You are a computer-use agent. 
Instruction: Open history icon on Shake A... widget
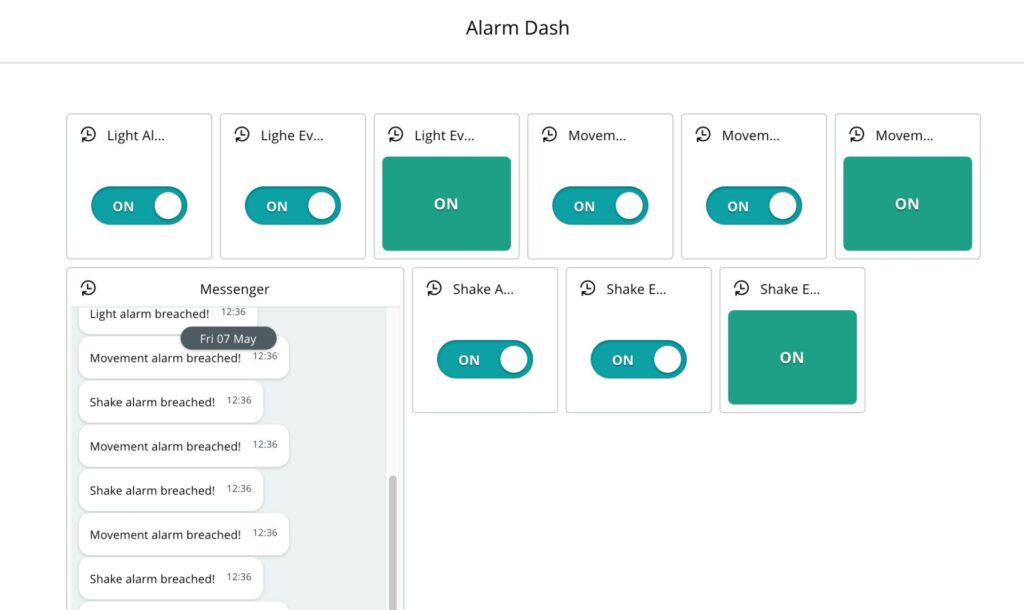[x=434, y=288]
